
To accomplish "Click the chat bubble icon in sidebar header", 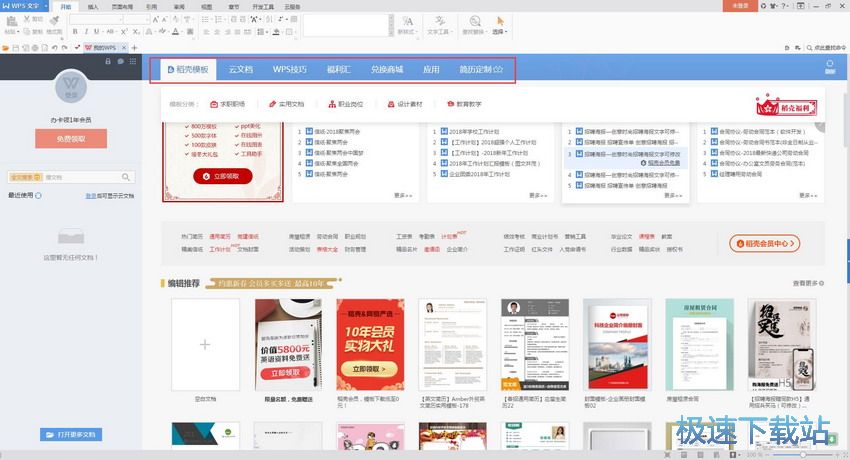I will [x=120, y=61].
